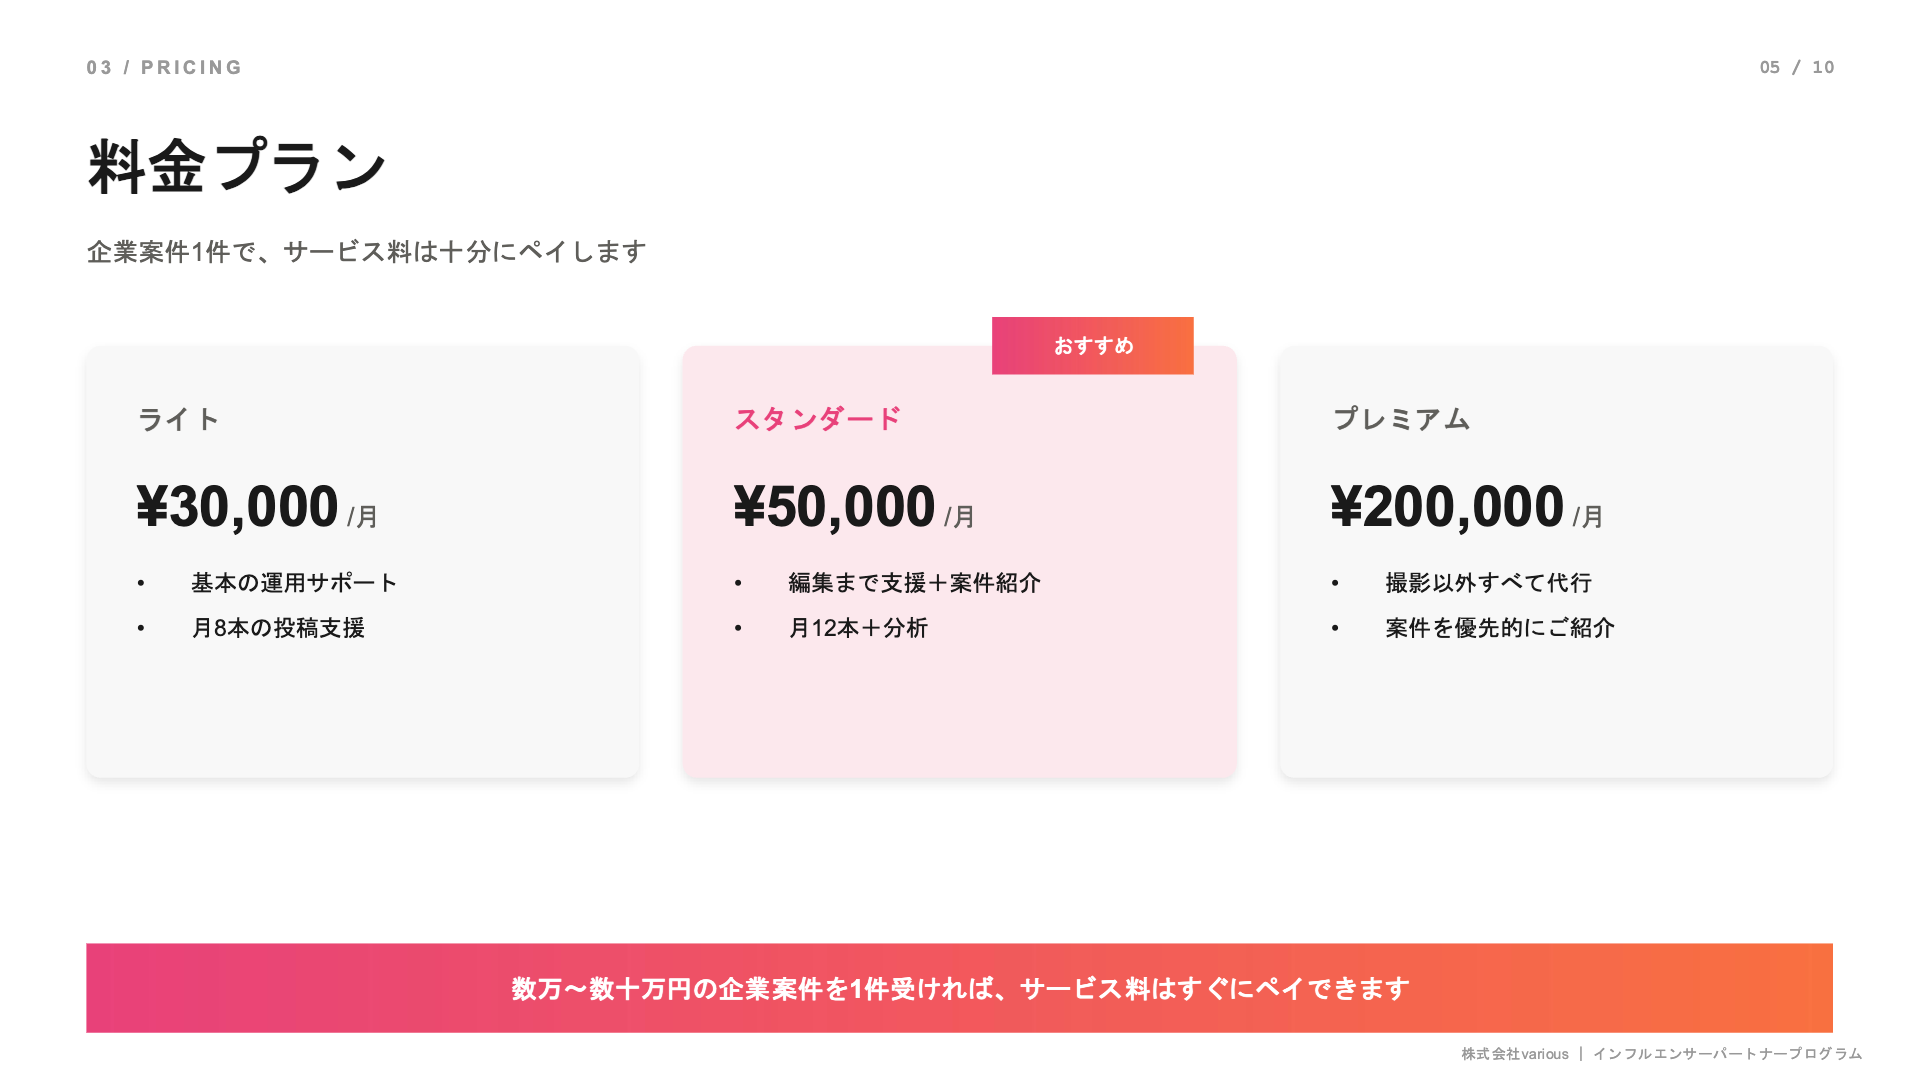The image size is (1919, 1080).
Task: Click the ¥30,000 price text
Action: (238, 507)
